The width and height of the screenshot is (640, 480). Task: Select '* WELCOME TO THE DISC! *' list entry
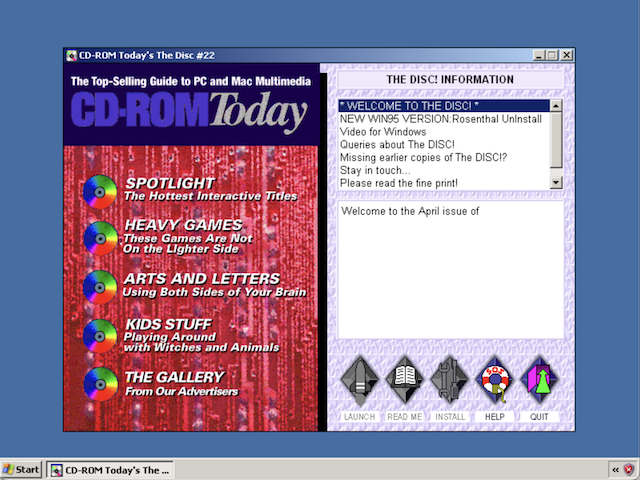point(444,106)
